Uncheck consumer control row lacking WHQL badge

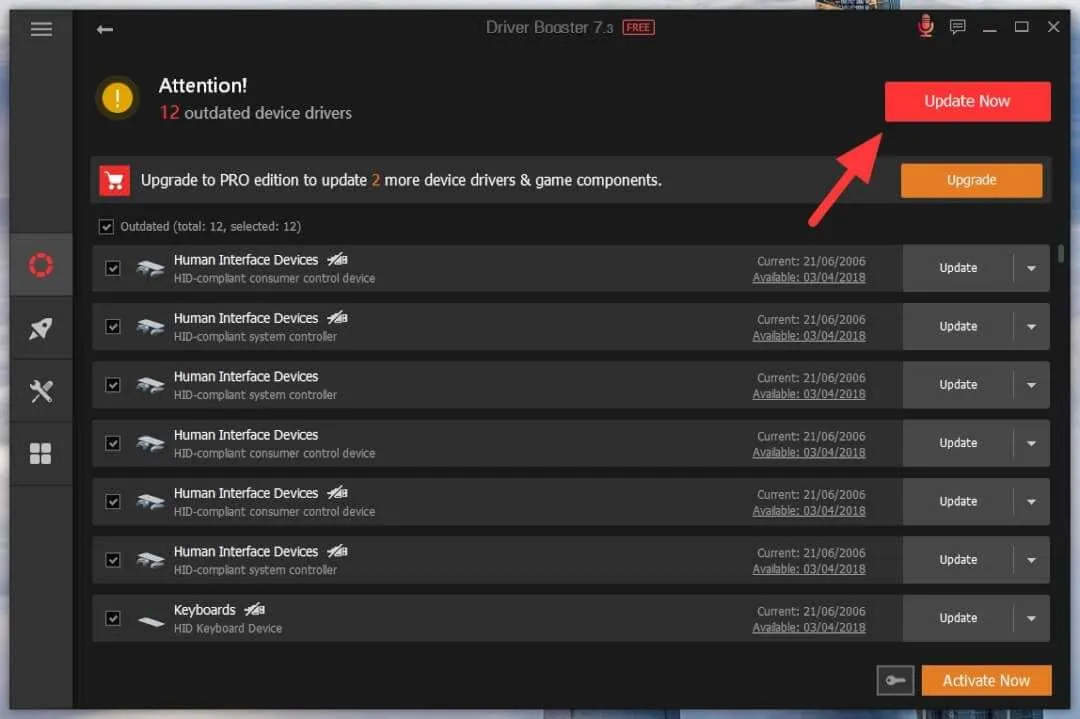(x=113, y=444)
